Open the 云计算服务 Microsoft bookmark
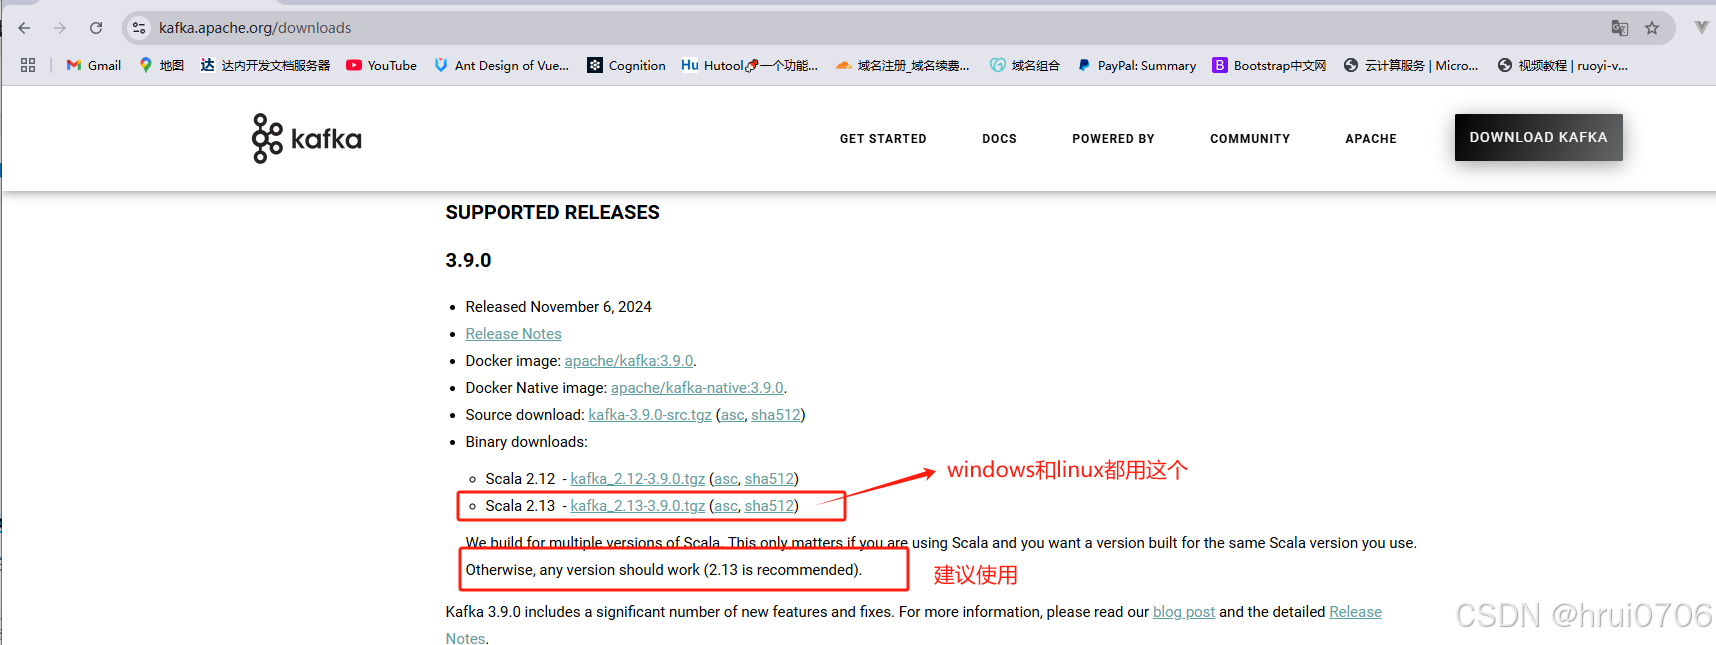This screenshot has height=645, width=1716. point(1410,65)
